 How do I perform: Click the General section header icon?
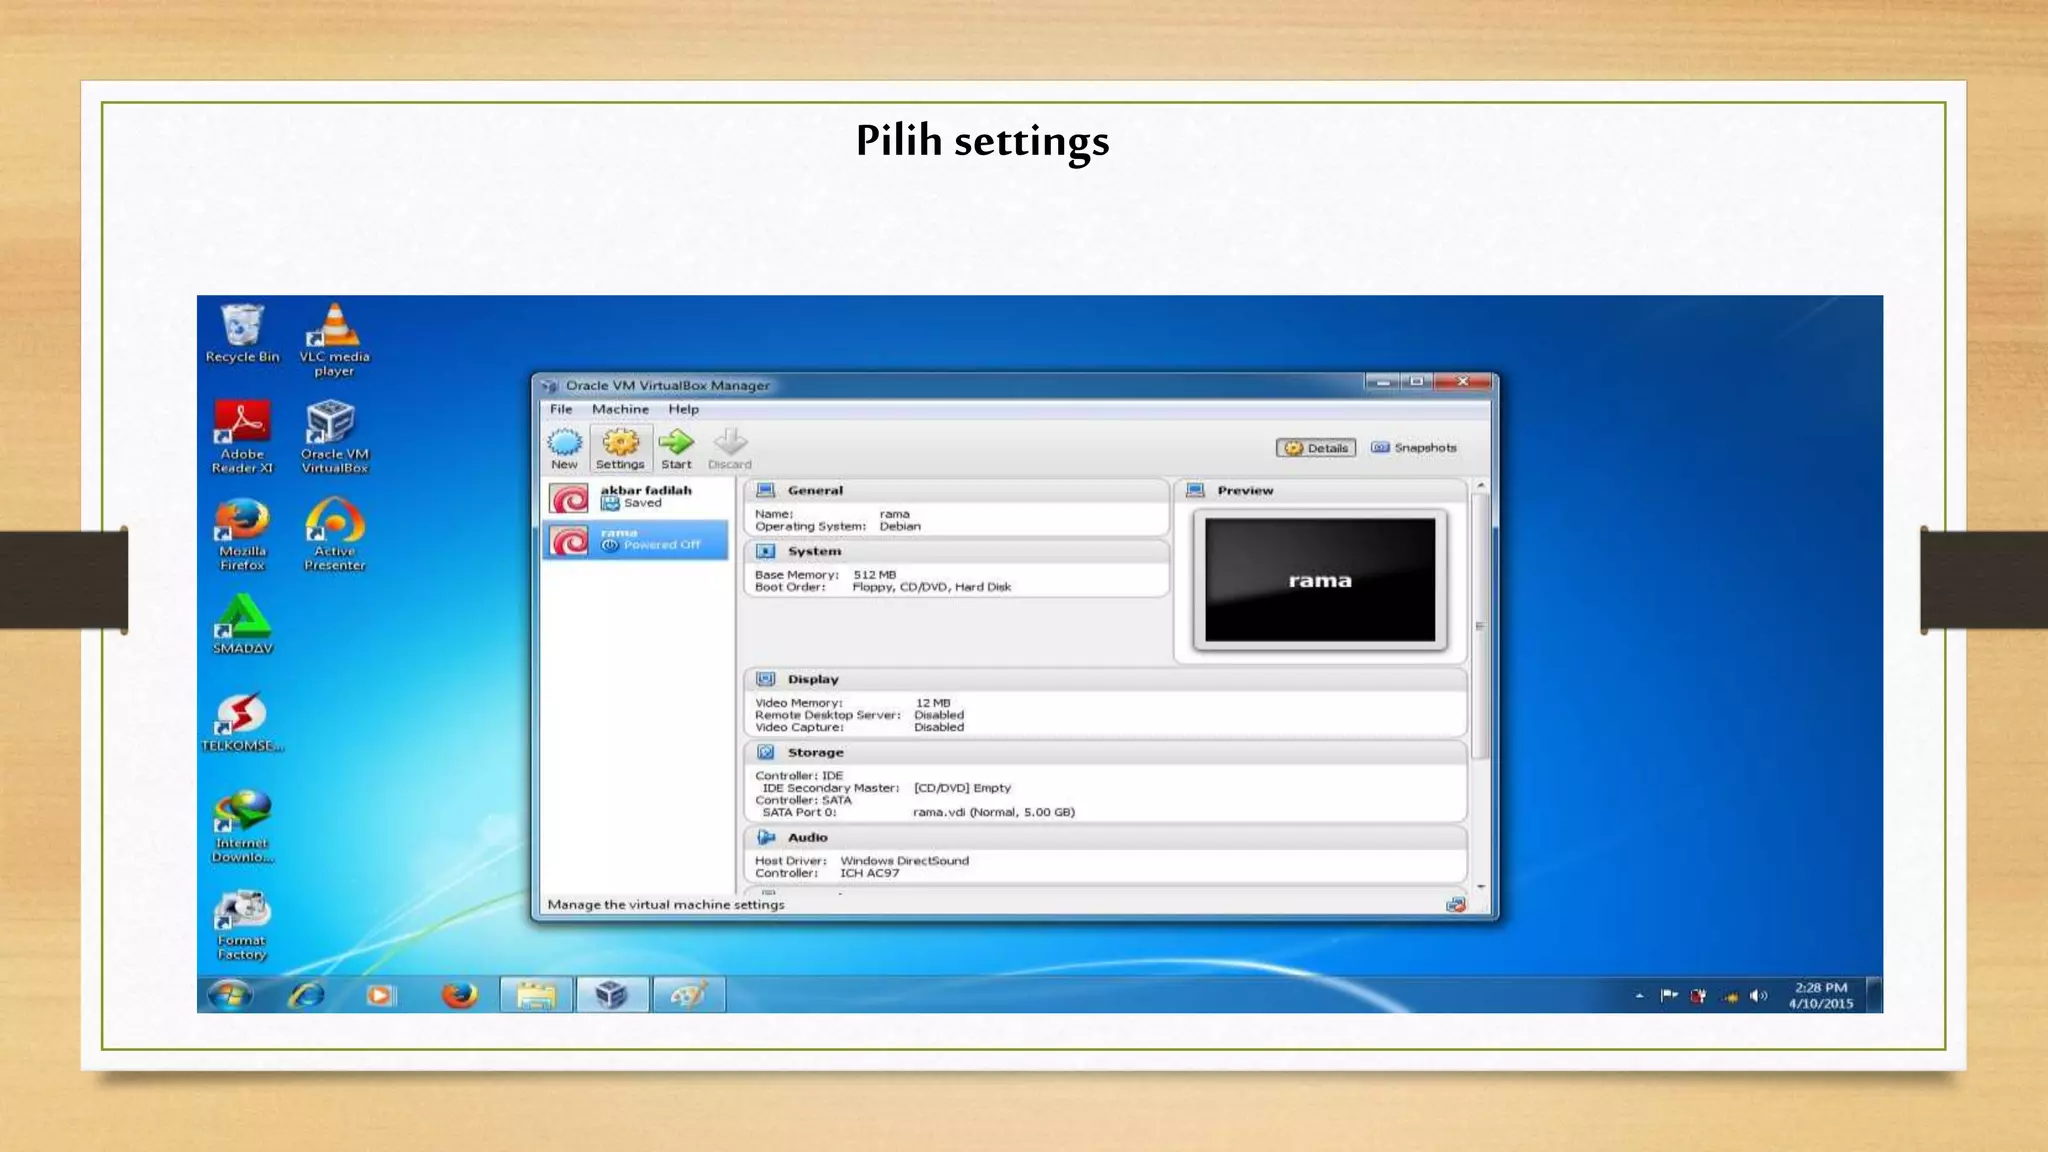coord(766,490)
